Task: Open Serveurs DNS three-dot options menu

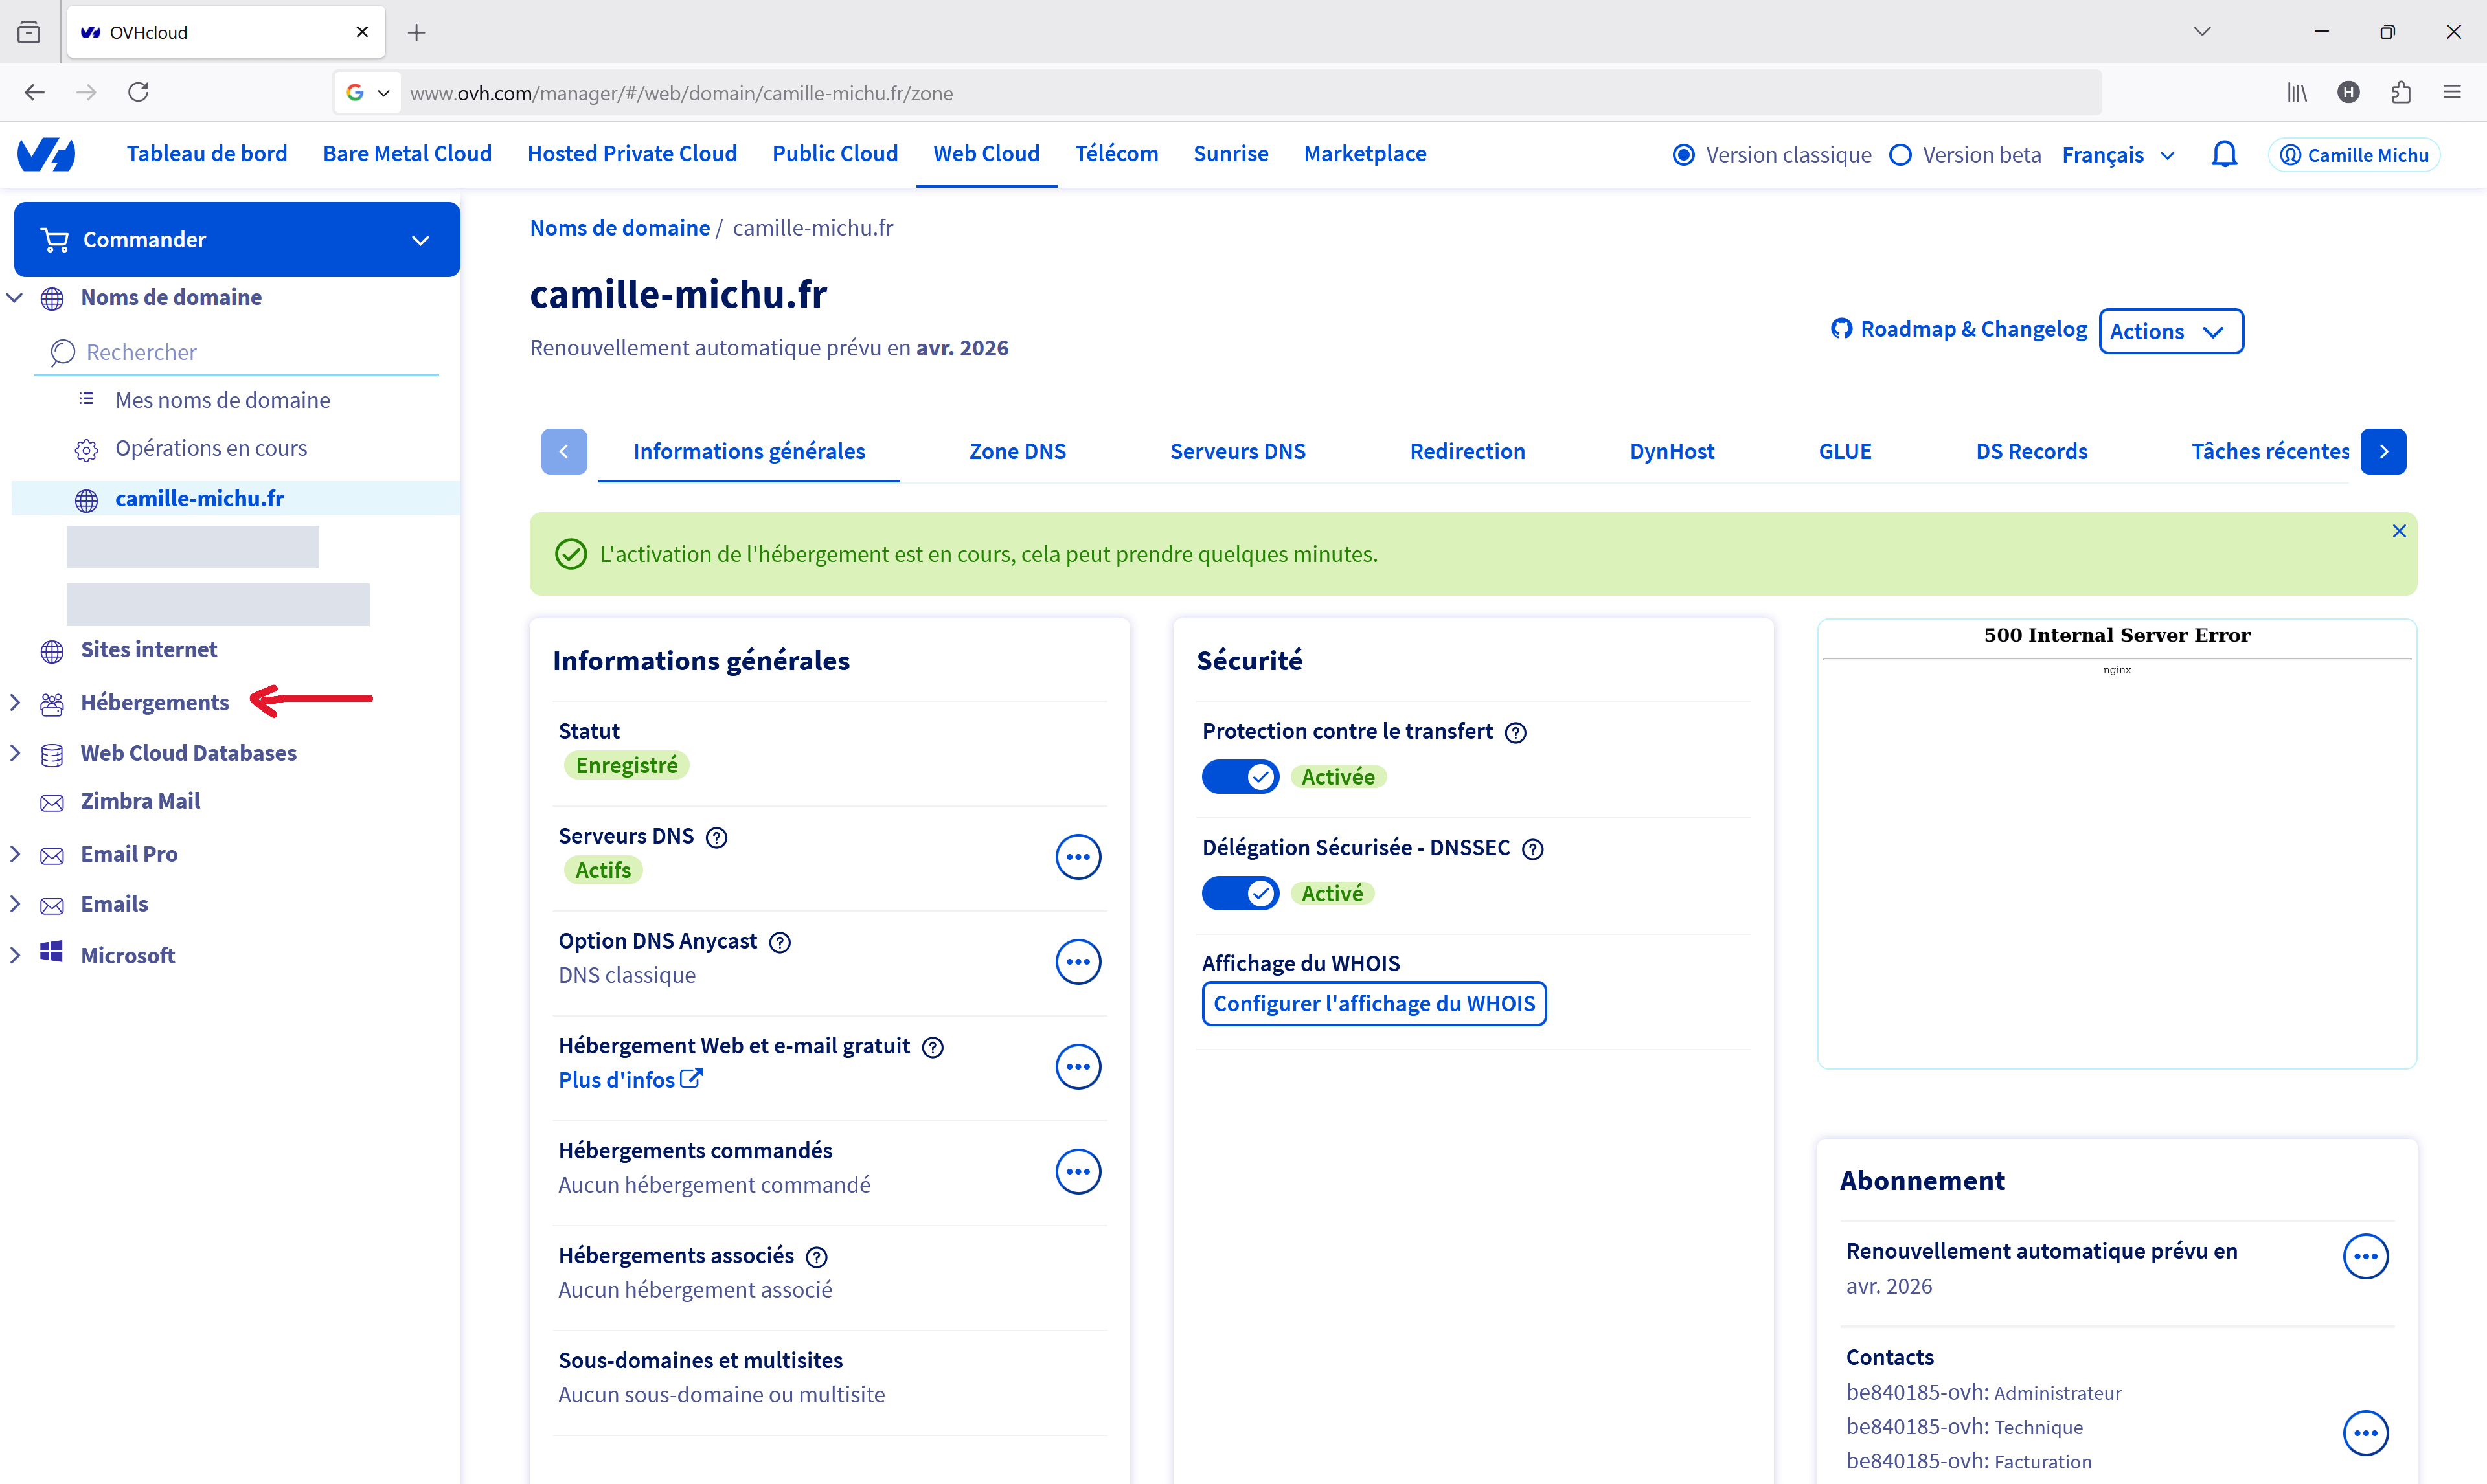Action: (1077, 857)
